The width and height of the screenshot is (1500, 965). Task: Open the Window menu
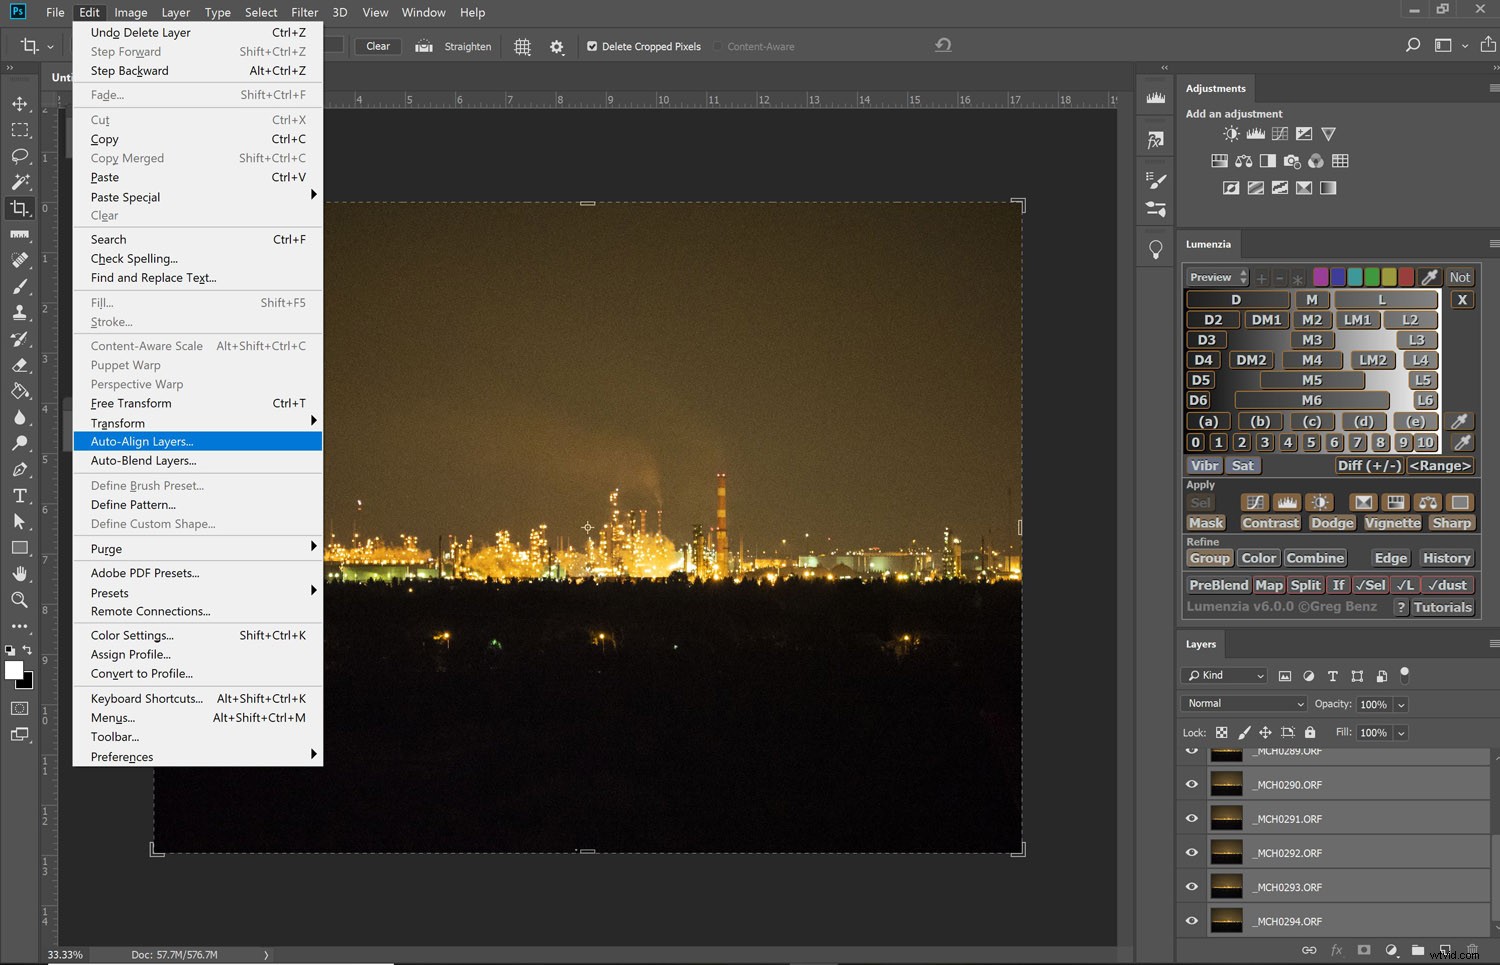tap(423, 12)
